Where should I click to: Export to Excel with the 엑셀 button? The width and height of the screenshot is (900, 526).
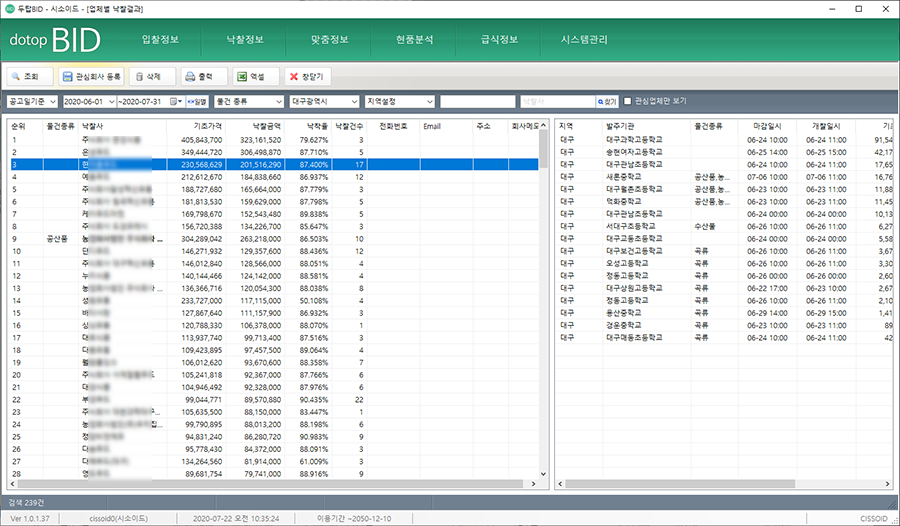(x=256, y=76)
